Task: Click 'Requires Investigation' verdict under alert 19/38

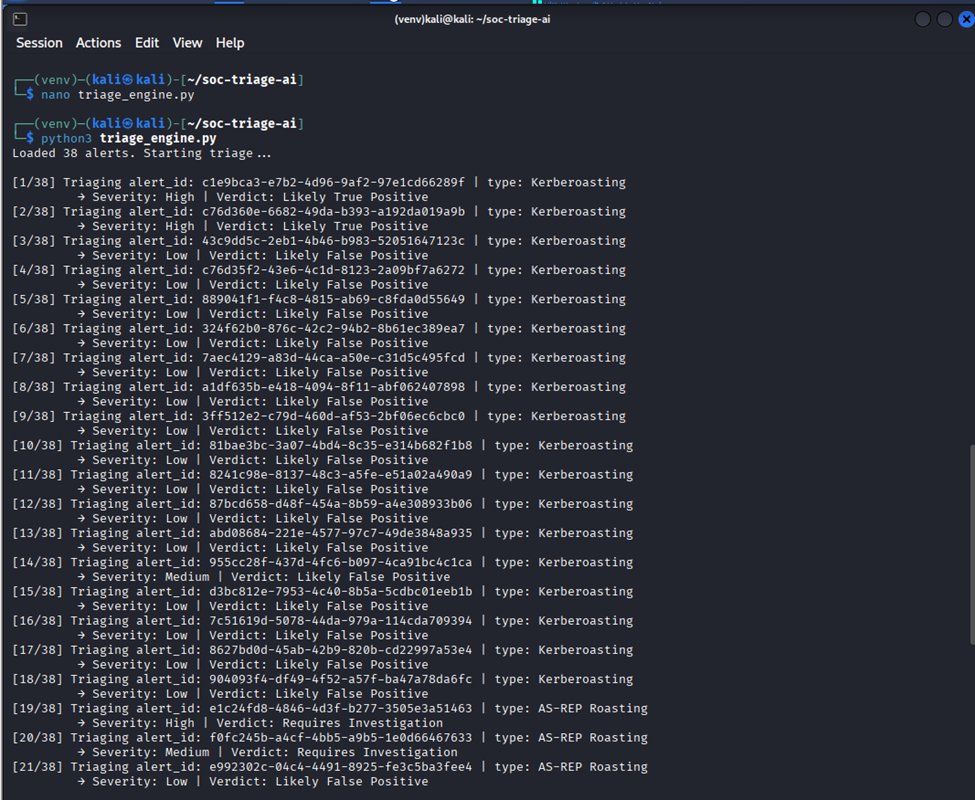Action: 363,722
